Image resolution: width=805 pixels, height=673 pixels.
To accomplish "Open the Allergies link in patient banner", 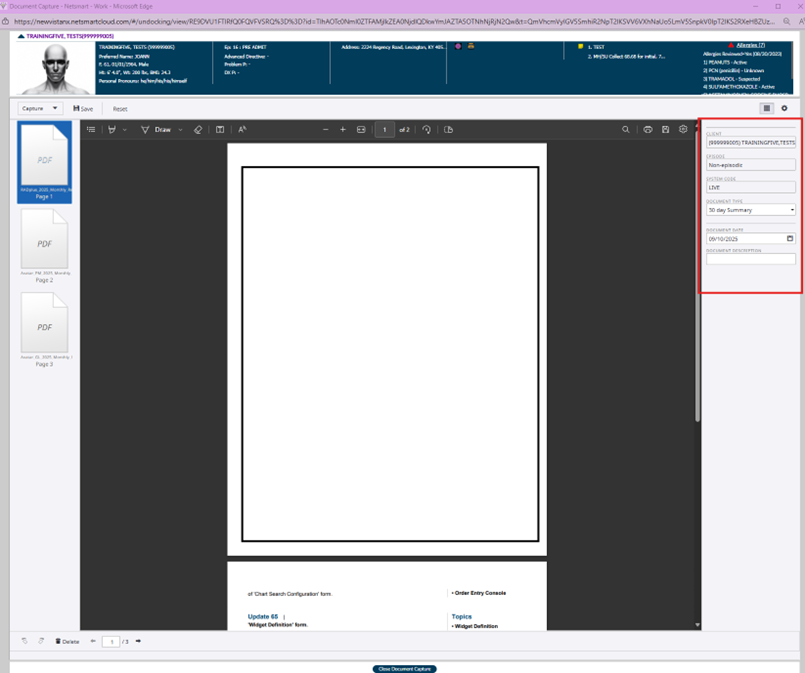I will [750, 45].
